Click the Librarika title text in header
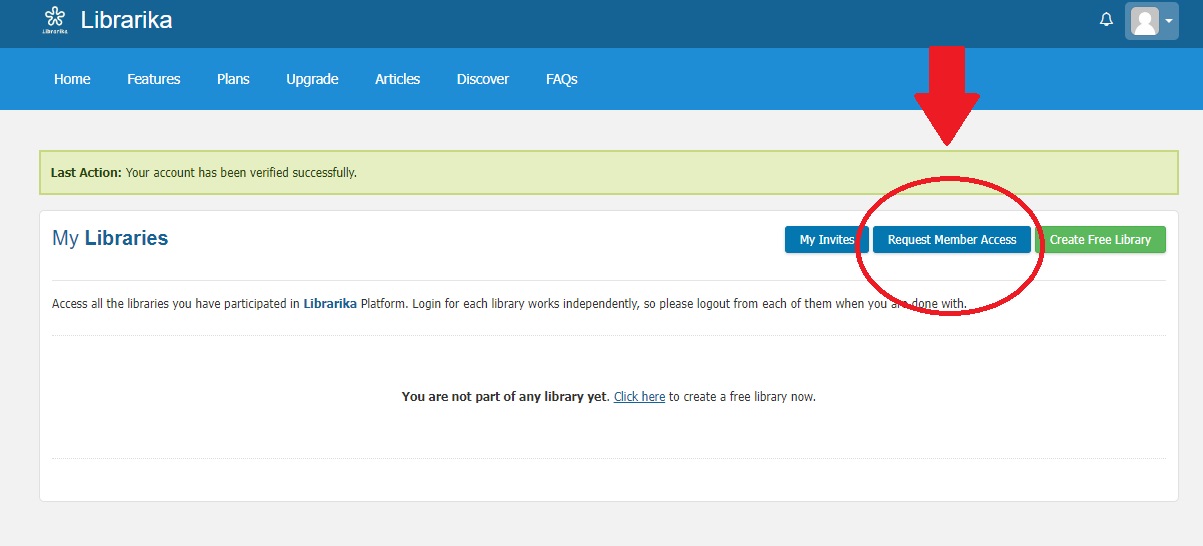Screen dimensions: 1203x546 pos(126,19)
